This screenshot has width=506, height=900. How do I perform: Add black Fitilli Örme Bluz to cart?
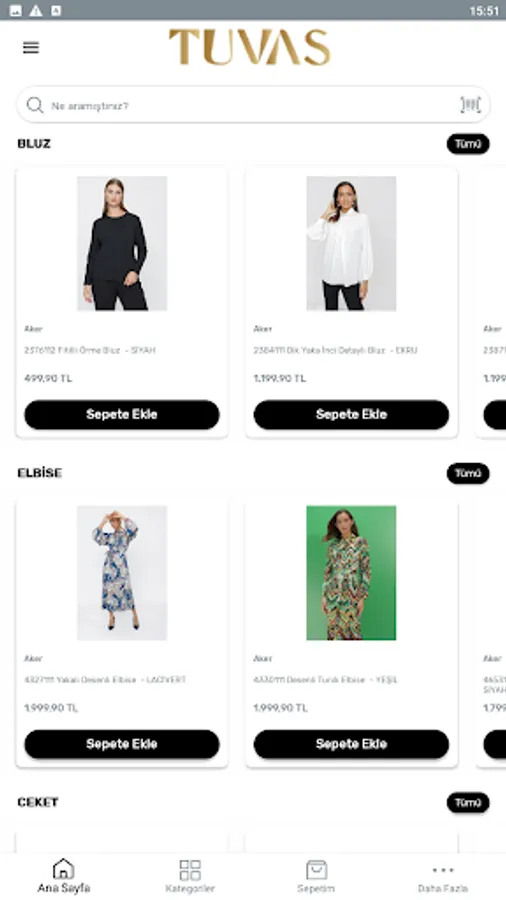click(x=122, y=414)
